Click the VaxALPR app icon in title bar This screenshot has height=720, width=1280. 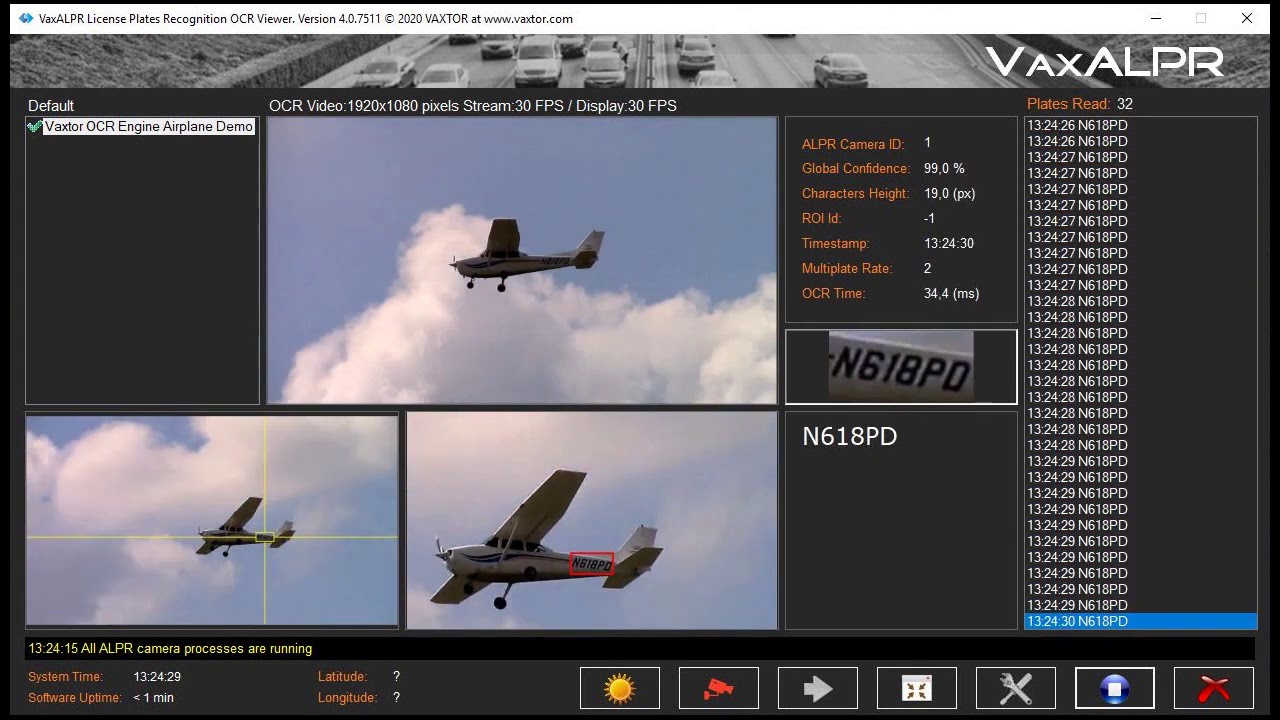point(26,18)
